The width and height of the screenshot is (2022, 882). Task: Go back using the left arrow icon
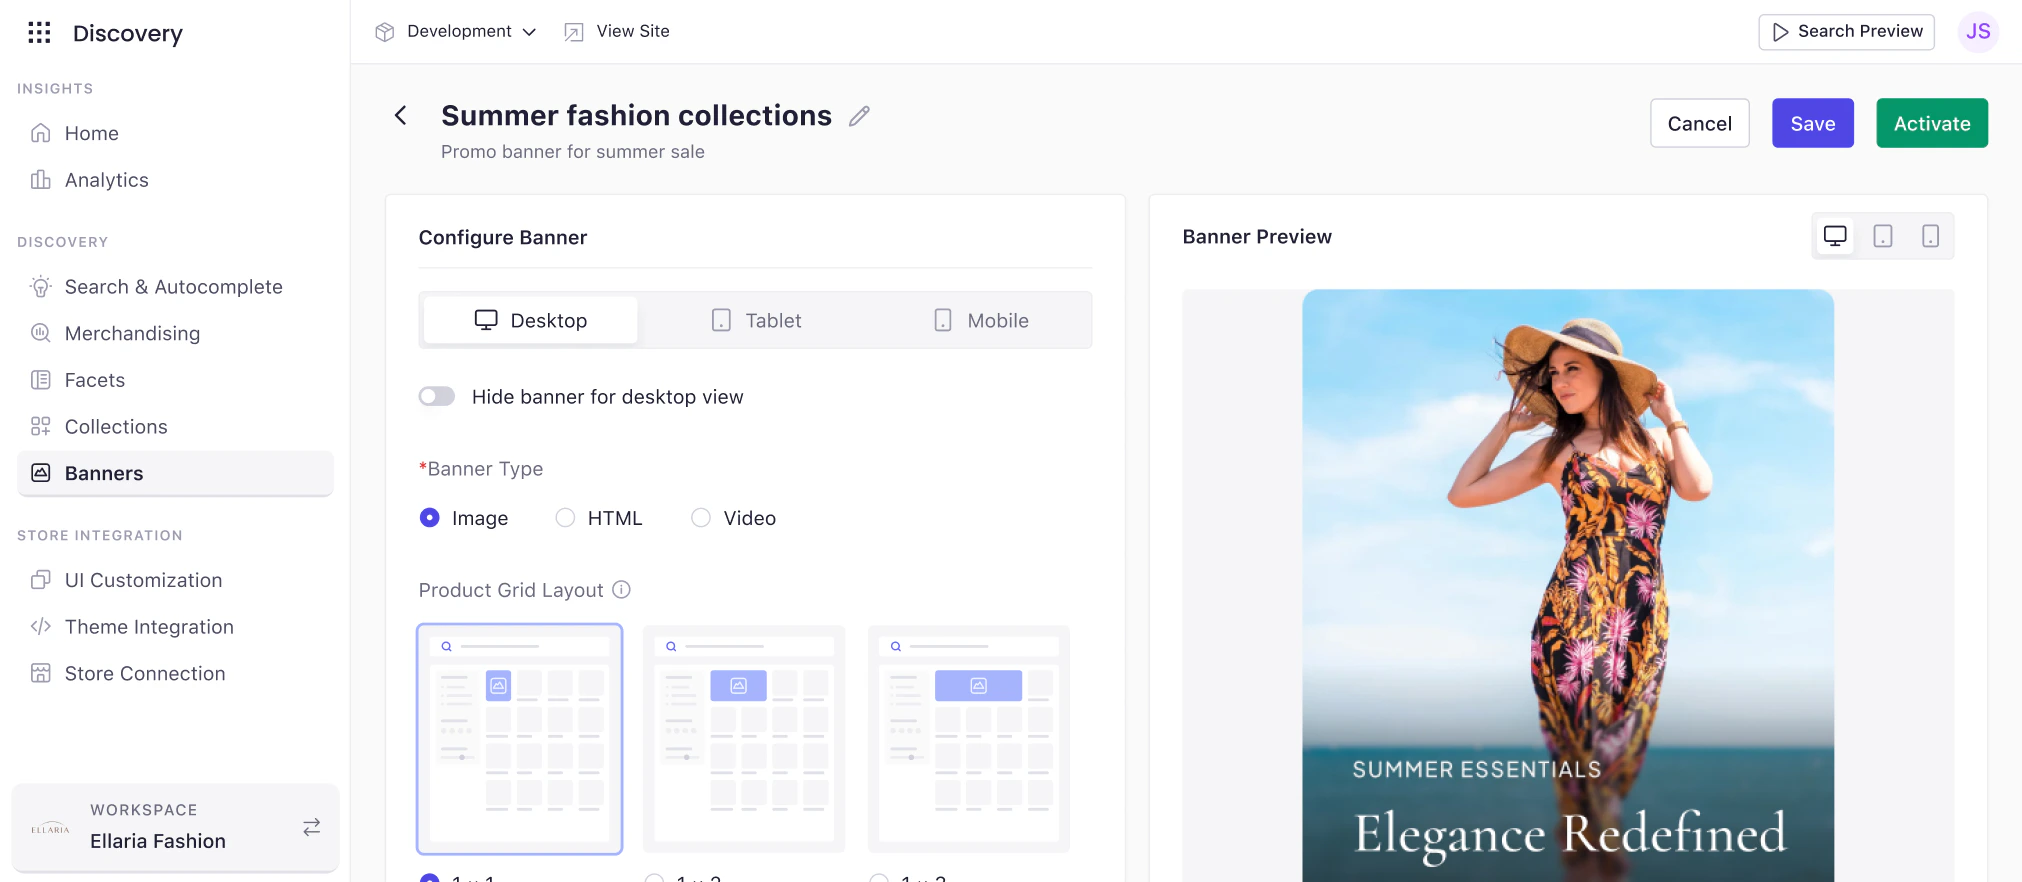(x=400, y=116)
